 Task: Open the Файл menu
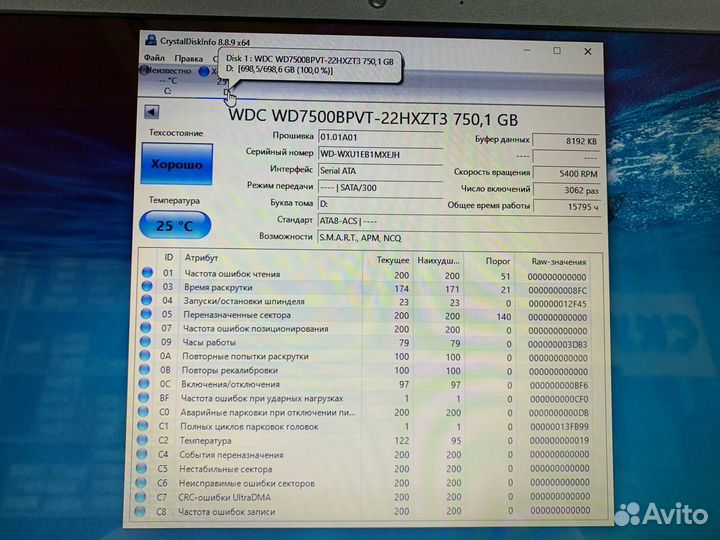coord(154,58)
